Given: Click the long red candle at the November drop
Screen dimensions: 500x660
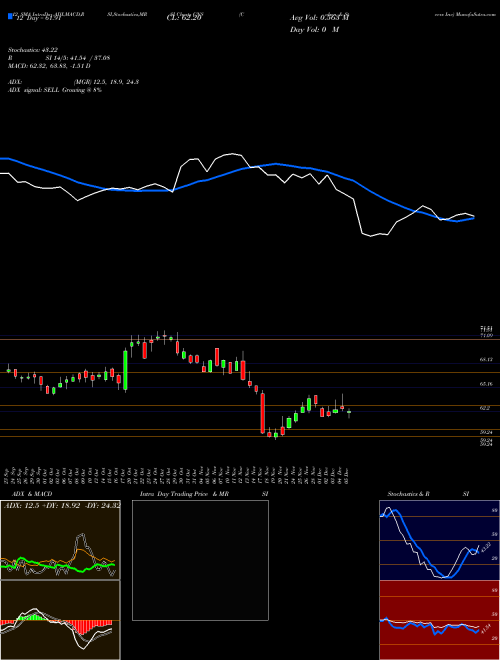Looking at the screenshot, I should [263, 413].
